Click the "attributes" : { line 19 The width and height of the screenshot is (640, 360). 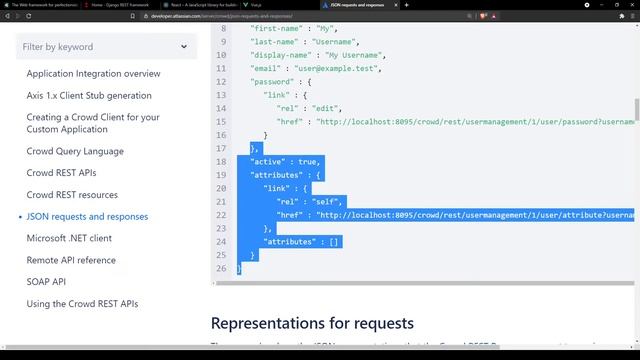[285, 175]
